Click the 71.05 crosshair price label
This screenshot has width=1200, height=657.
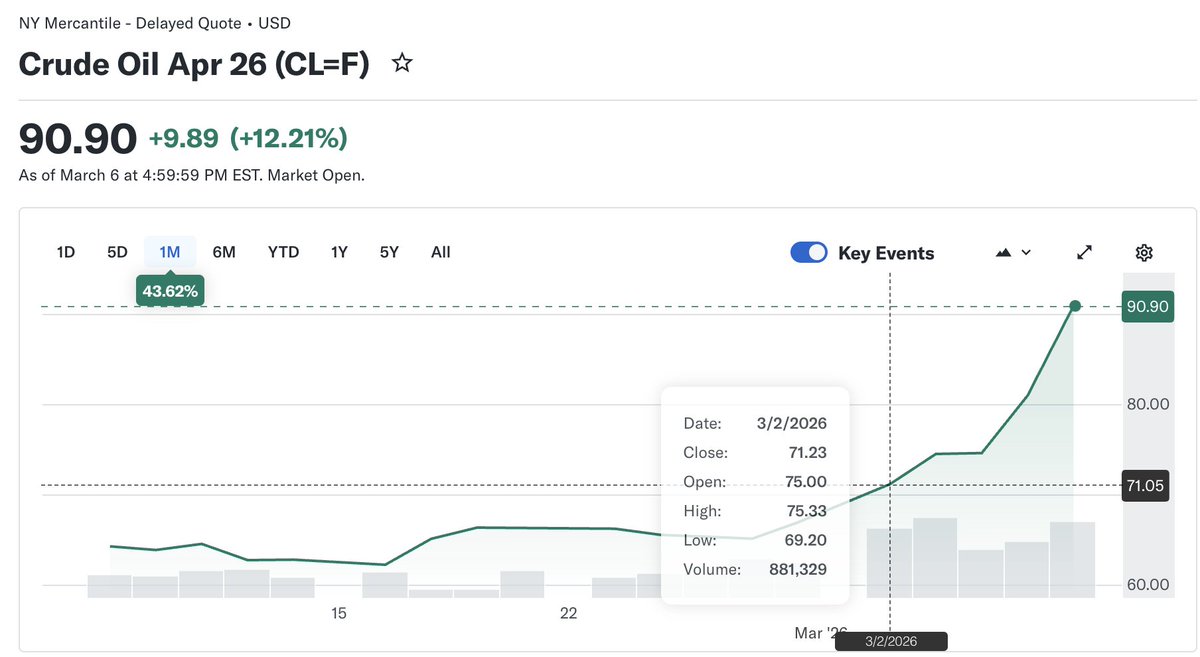tap(1147, 486)
